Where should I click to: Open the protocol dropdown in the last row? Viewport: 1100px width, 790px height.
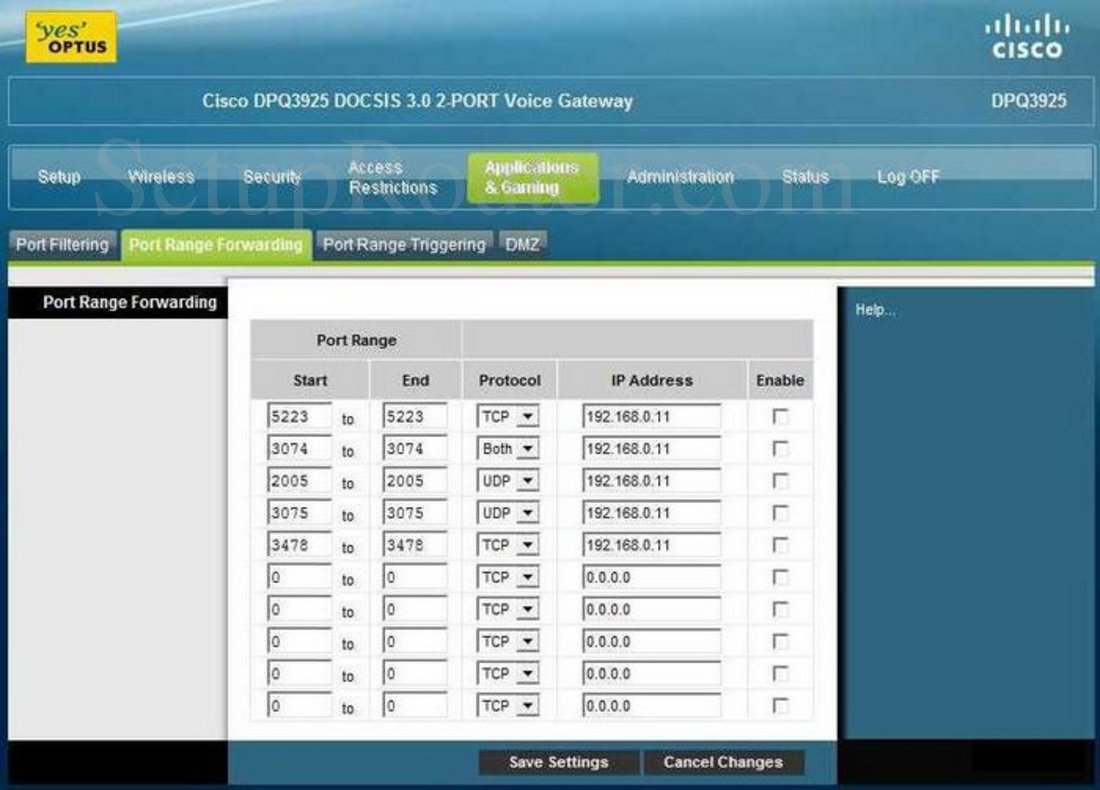pyautogui.click(x=508, y=706)
